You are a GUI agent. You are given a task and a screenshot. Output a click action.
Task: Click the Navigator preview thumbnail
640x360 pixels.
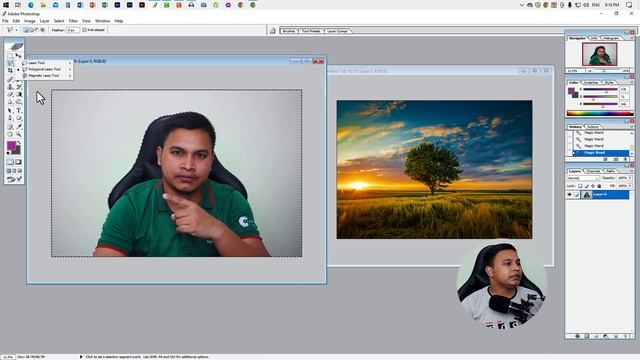(600, 54)
